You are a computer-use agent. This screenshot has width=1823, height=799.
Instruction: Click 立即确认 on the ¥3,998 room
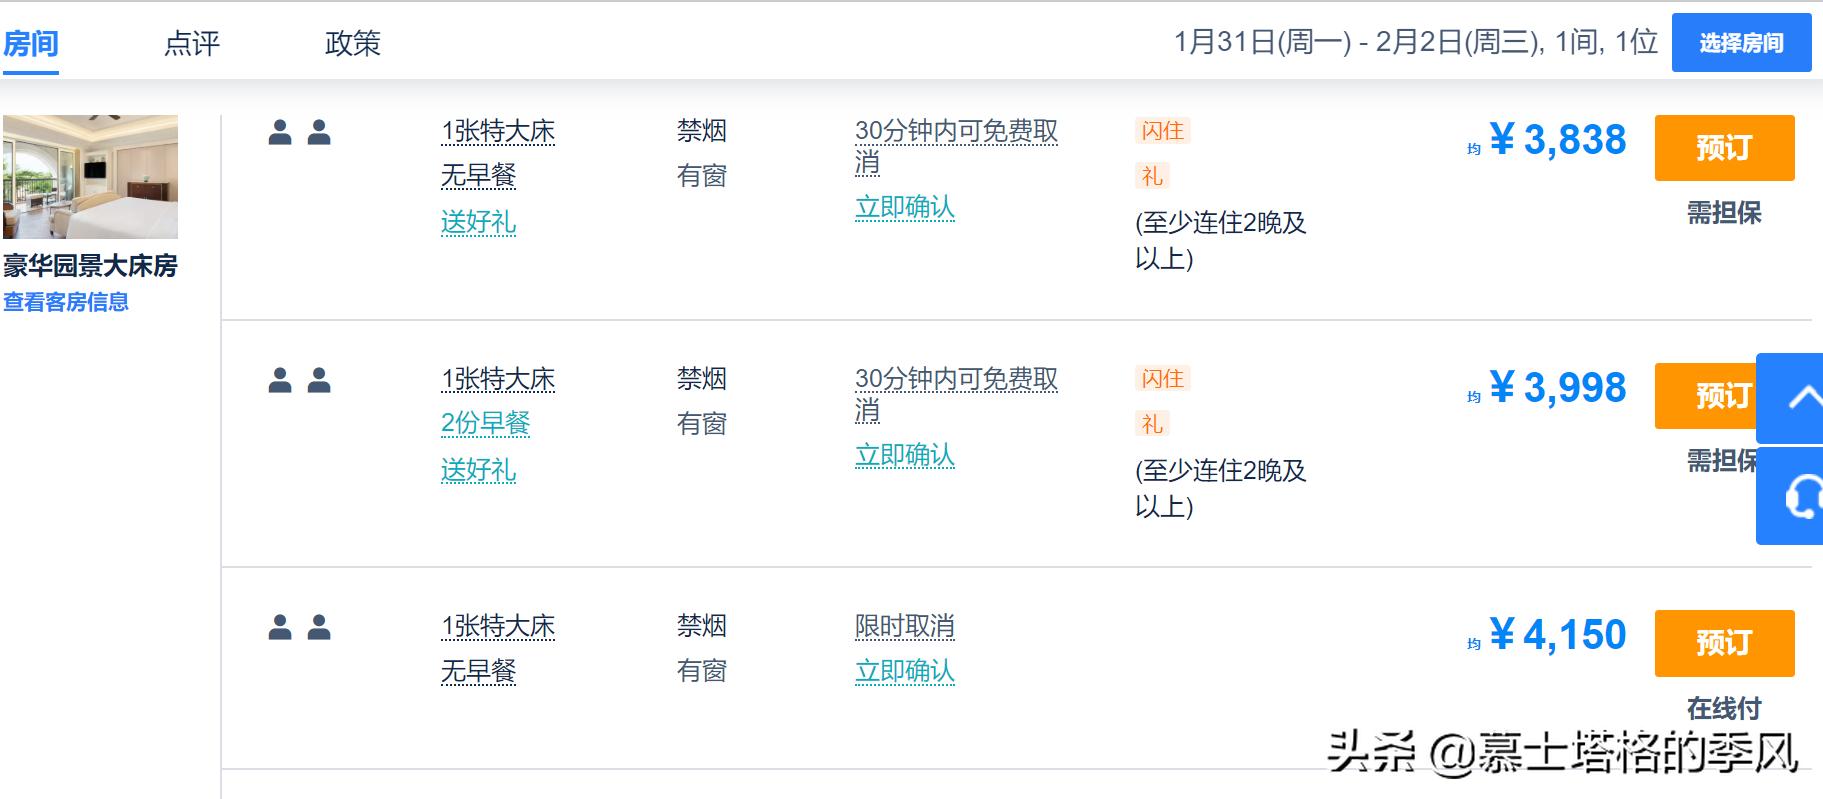click(x=905, y=456)
